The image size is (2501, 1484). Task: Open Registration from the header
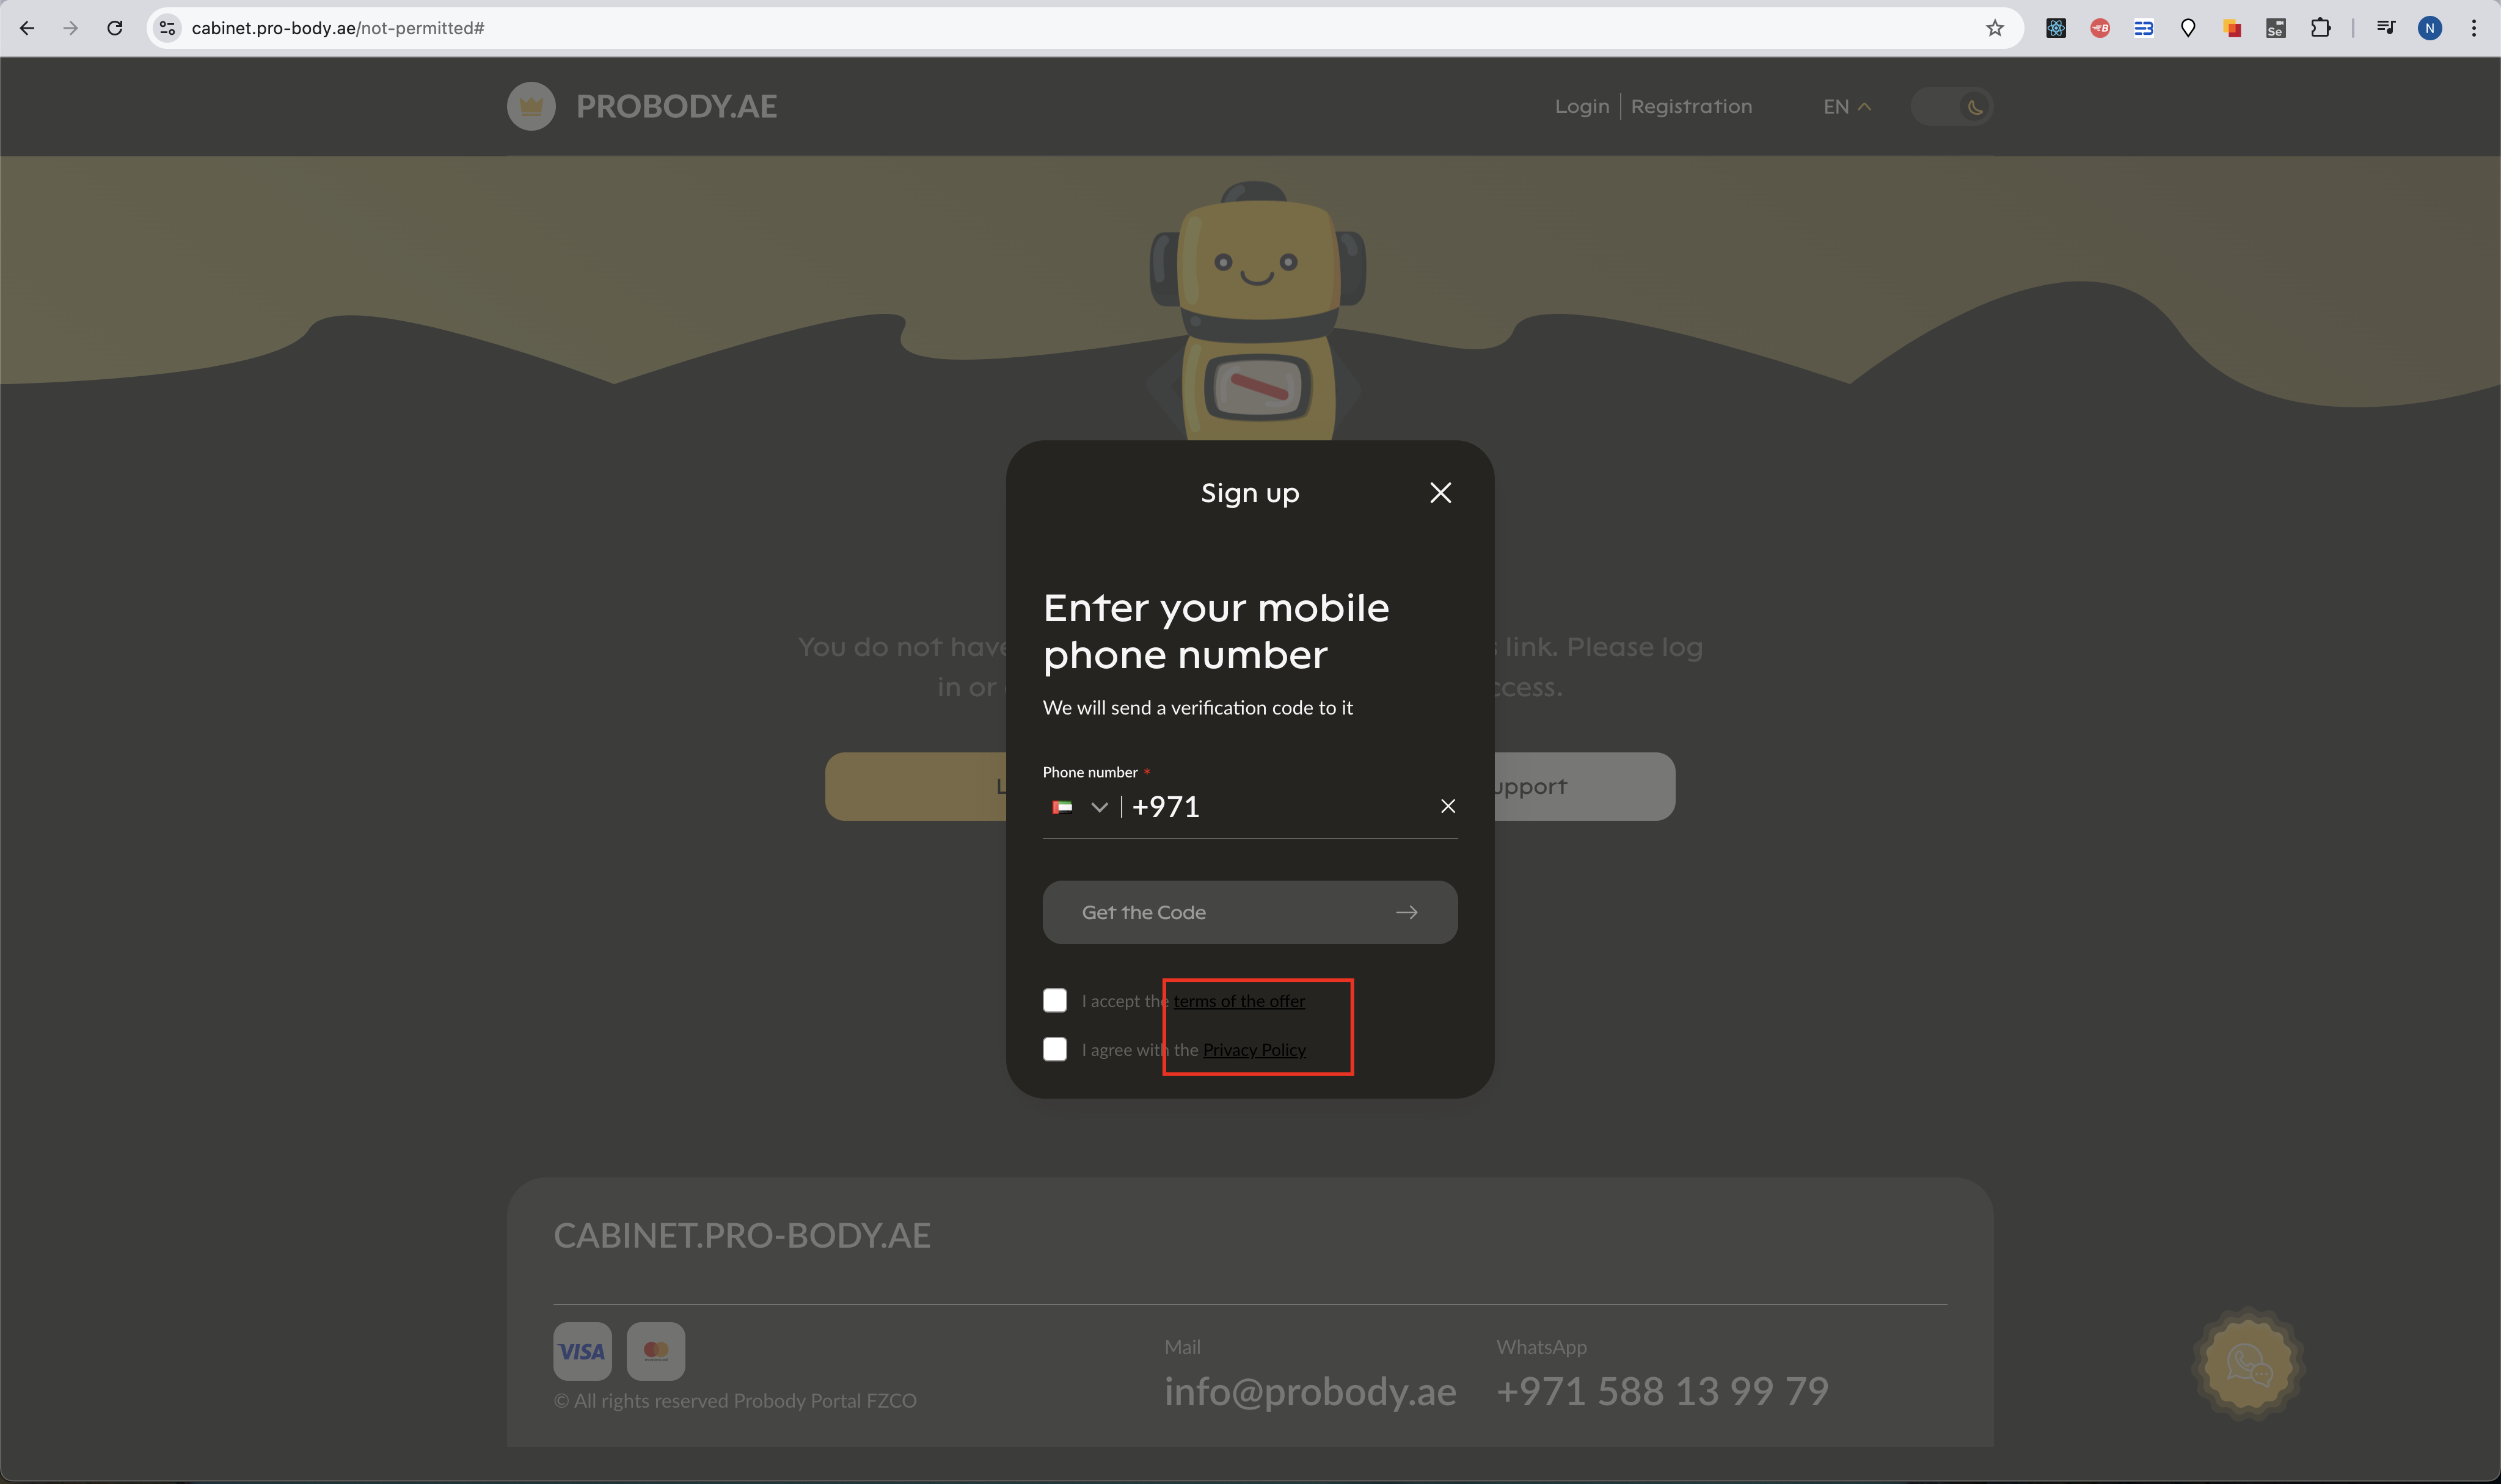click(1691, 107)
